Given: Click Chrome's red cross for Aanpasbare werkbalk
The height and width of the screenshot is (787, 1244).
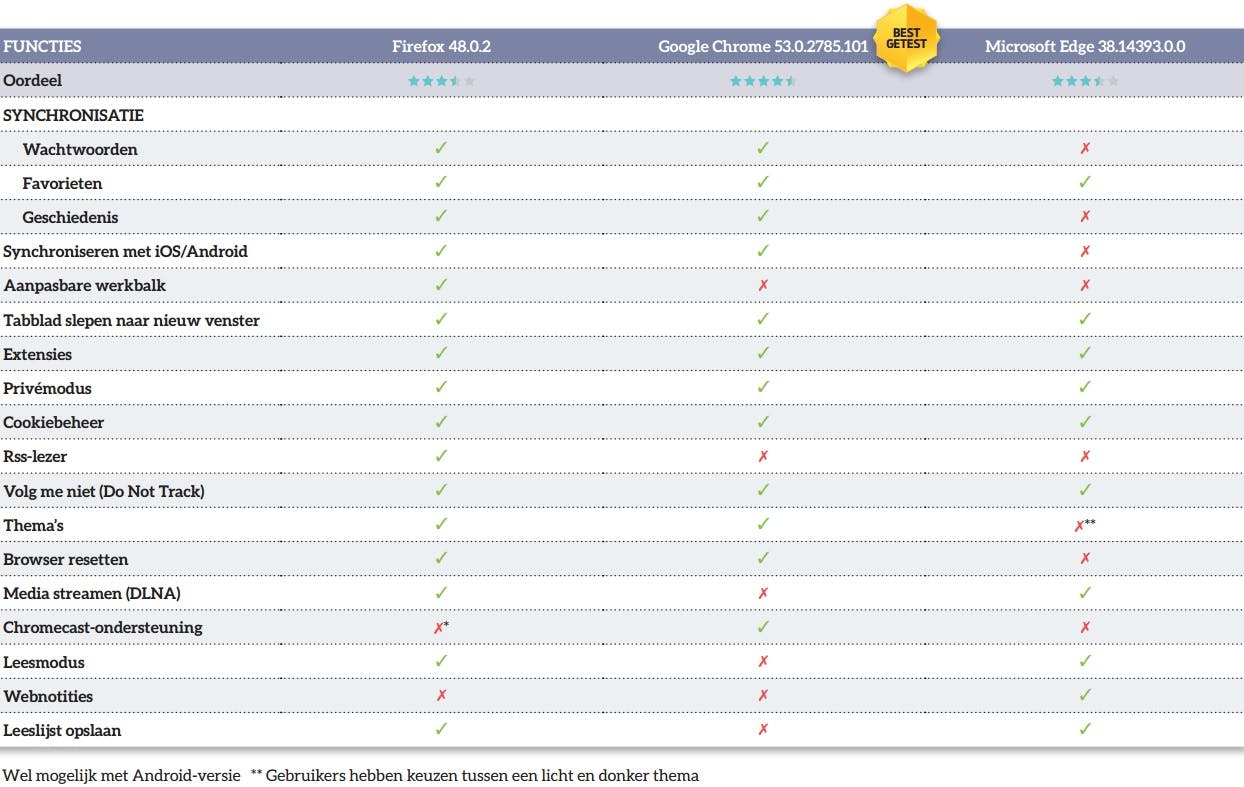Looking at the screenshot, I should (x=763, y=286).
